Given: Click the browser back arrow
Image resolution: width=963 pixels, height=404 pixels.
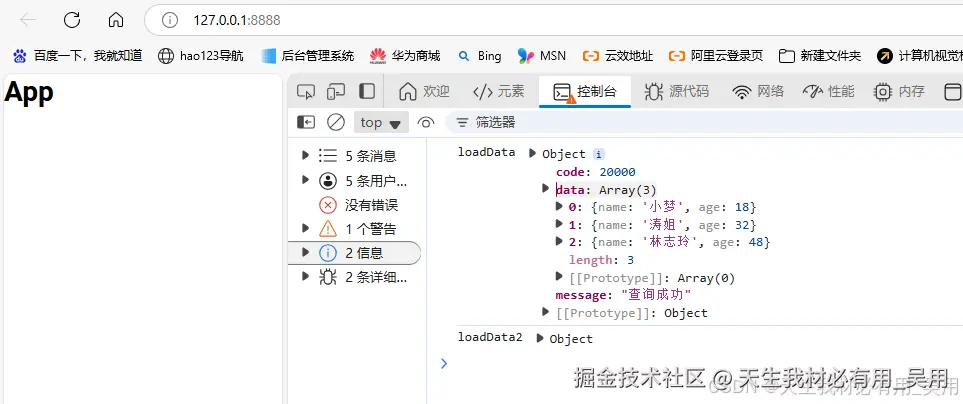Looking at the screenshot, I should click(28, 20).
